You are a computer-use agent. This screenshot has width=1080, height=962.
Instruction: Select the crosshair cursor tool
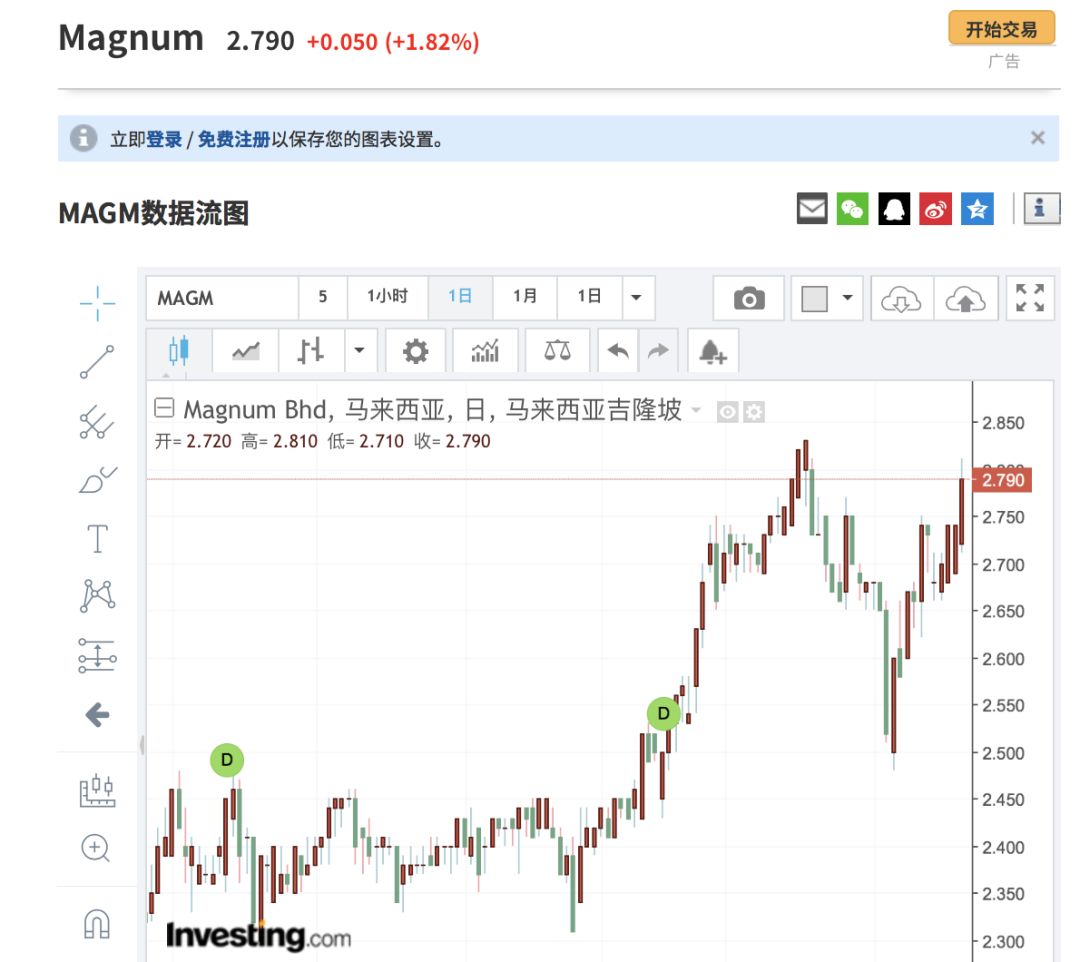tap(97, 303)
